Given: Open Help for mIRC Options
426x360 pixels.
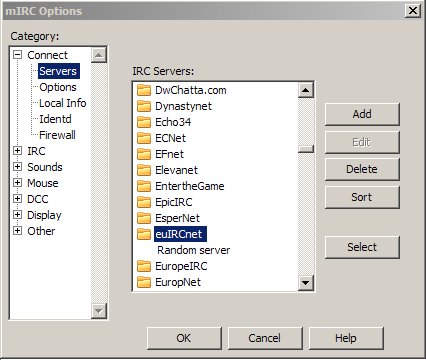Looking at the screenshot, I should (x=346, y=338).
